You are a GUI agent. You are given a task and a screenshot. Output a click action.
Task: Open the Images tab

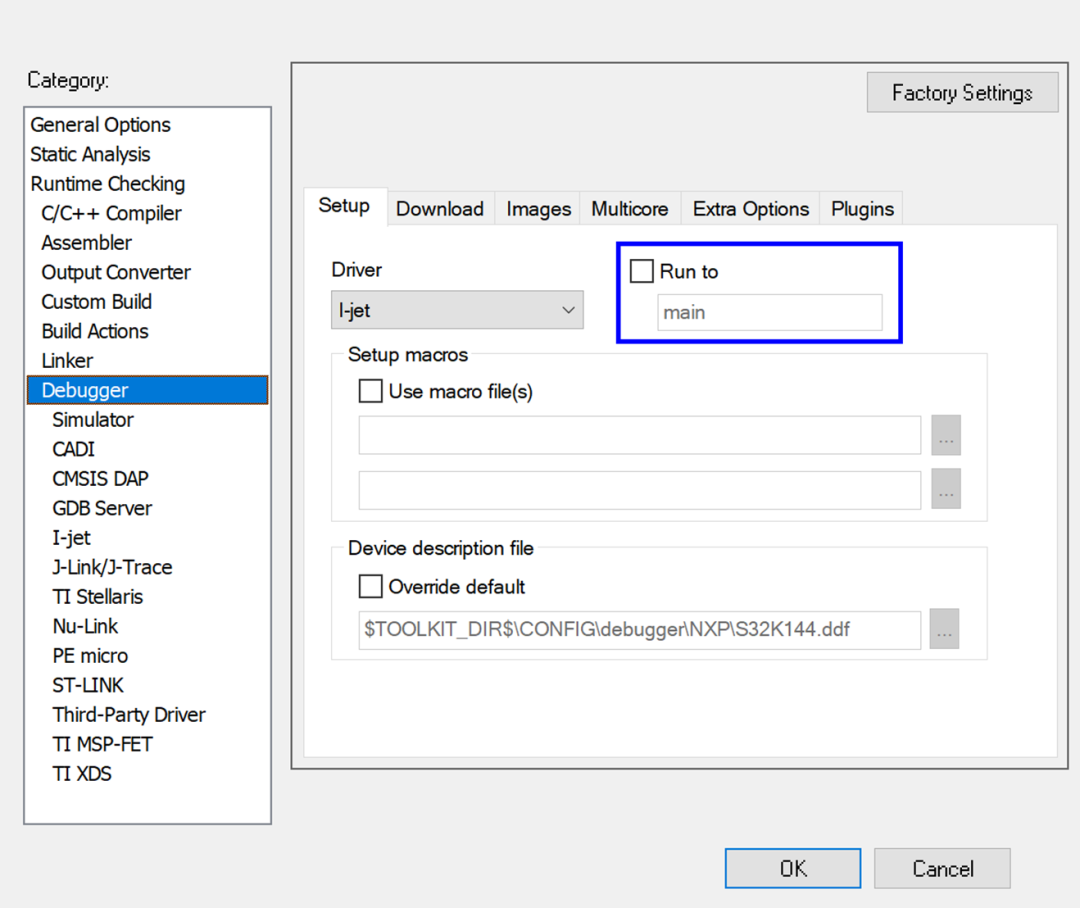click(537, 208)
